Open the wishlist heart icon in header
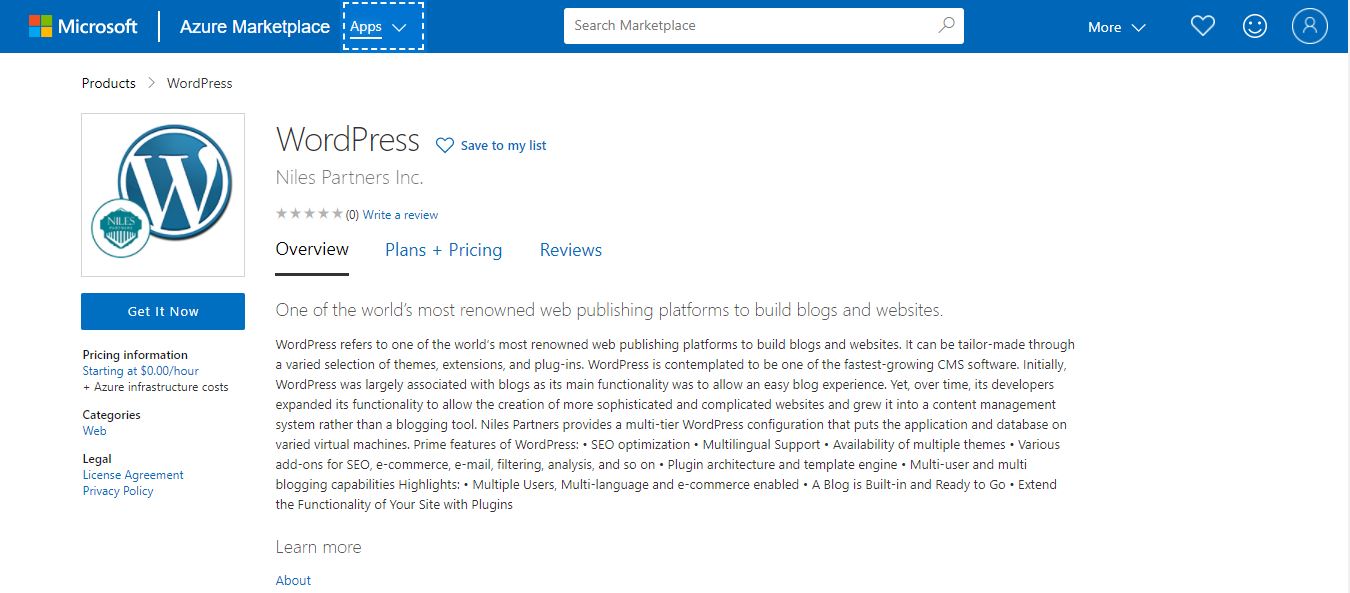The image size is (1350, 593). 1202,27
